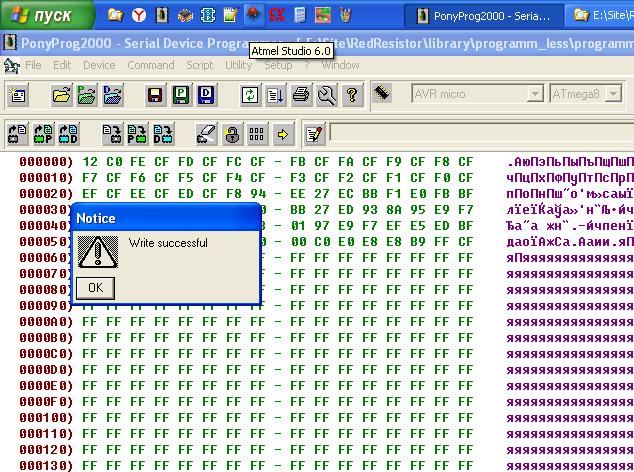634x472 pixels.
Task: Click the Print toolbar icon
Action: point(301,96)
